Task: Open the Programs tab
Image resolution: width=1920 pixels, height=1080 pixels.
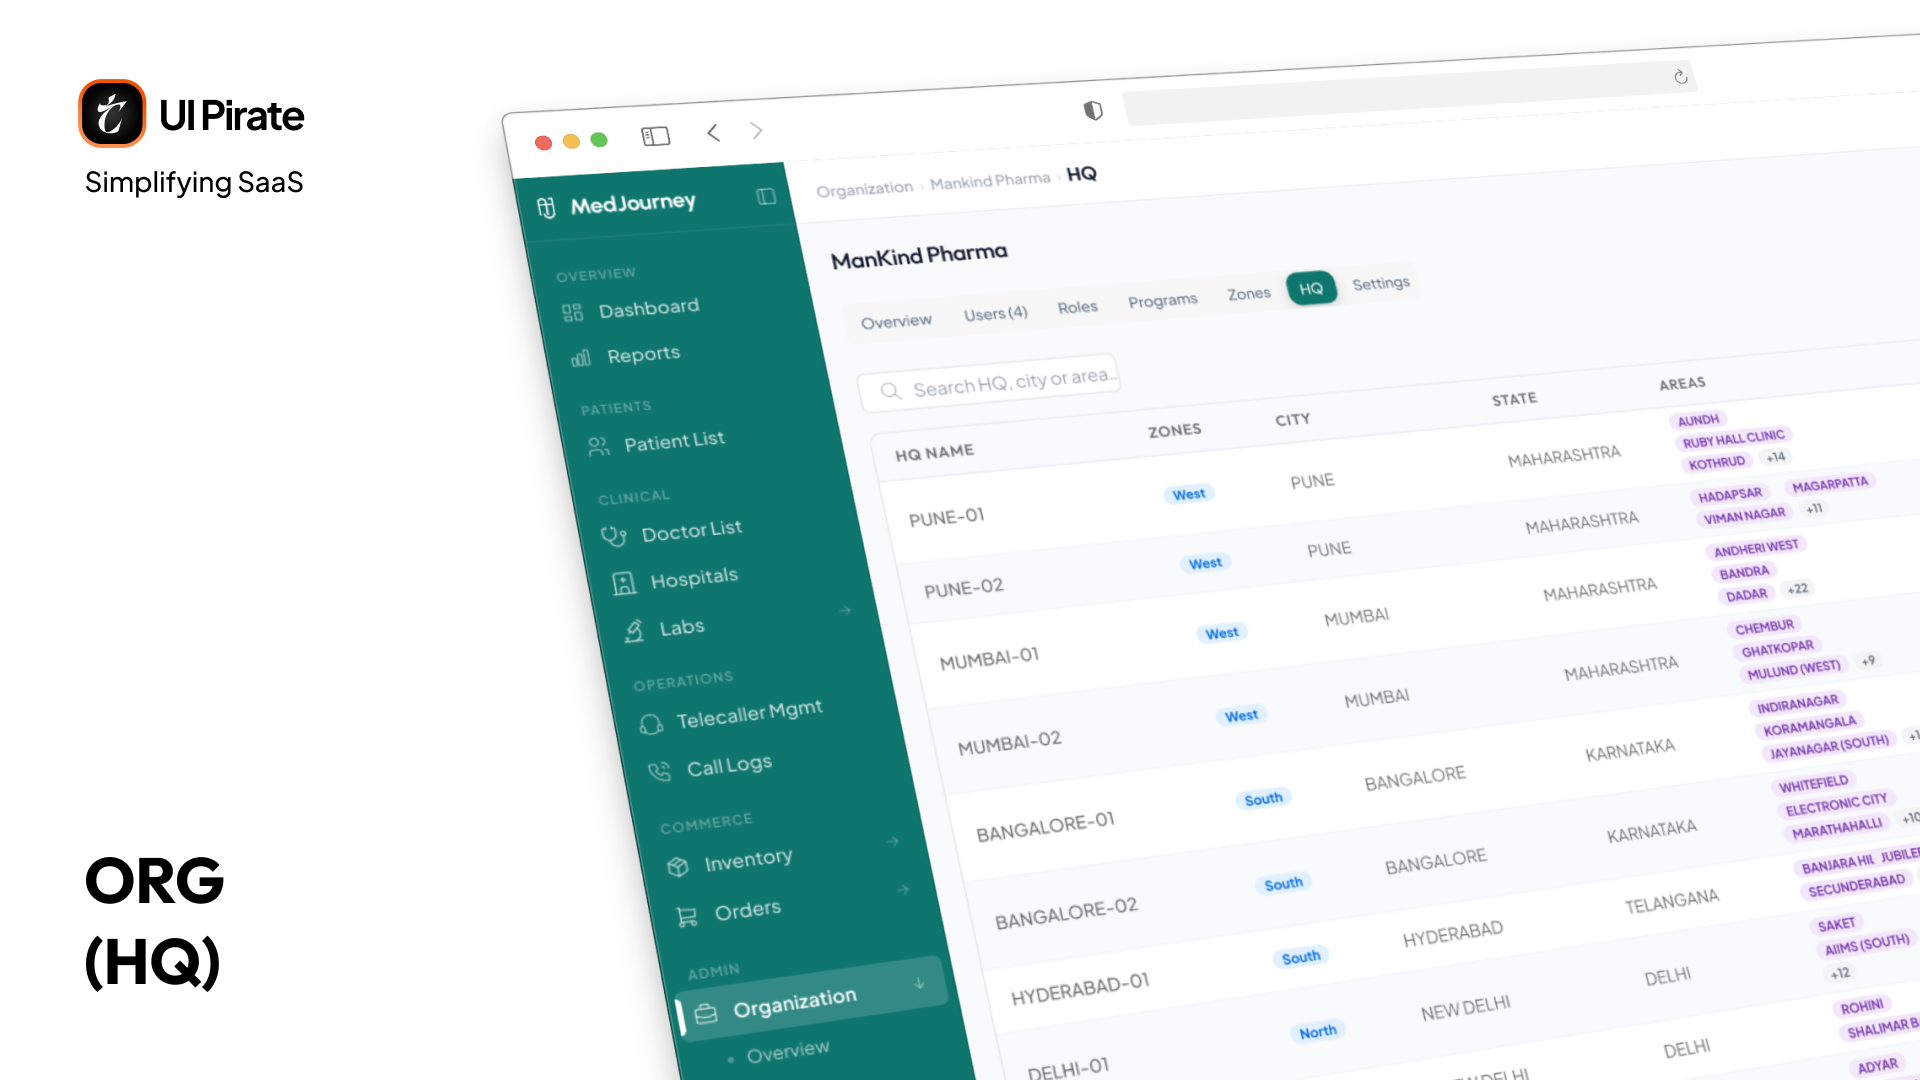Action: click(1163, 300)
